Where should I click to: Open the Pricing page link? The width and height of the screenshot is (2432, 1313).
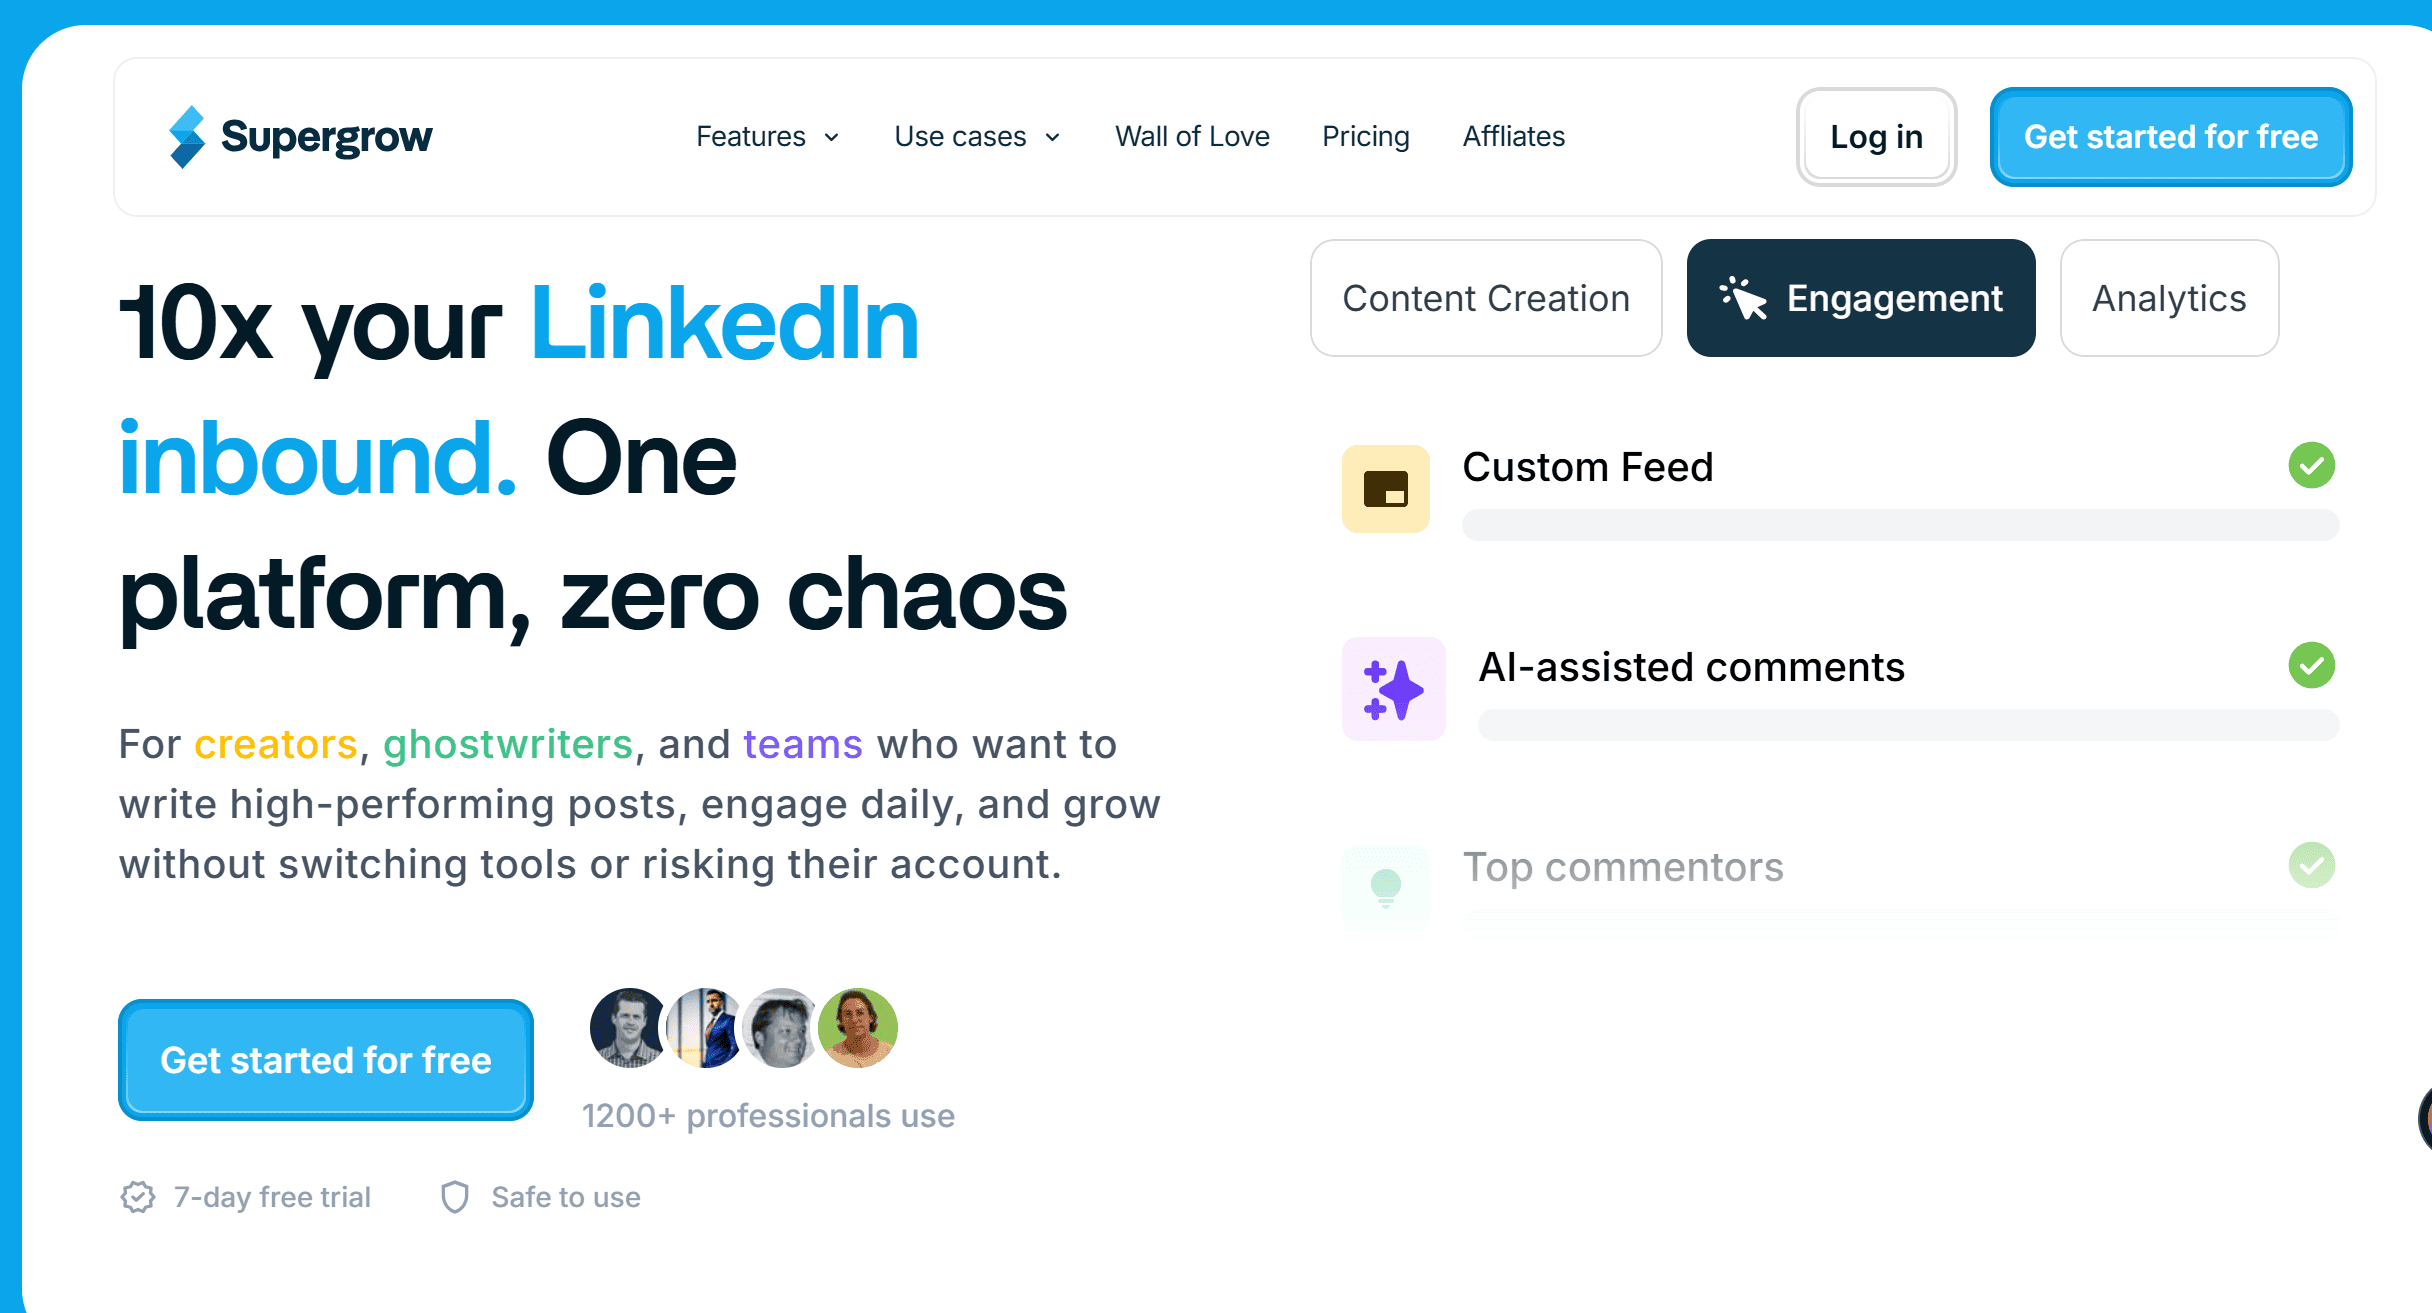click(1365, 137)
